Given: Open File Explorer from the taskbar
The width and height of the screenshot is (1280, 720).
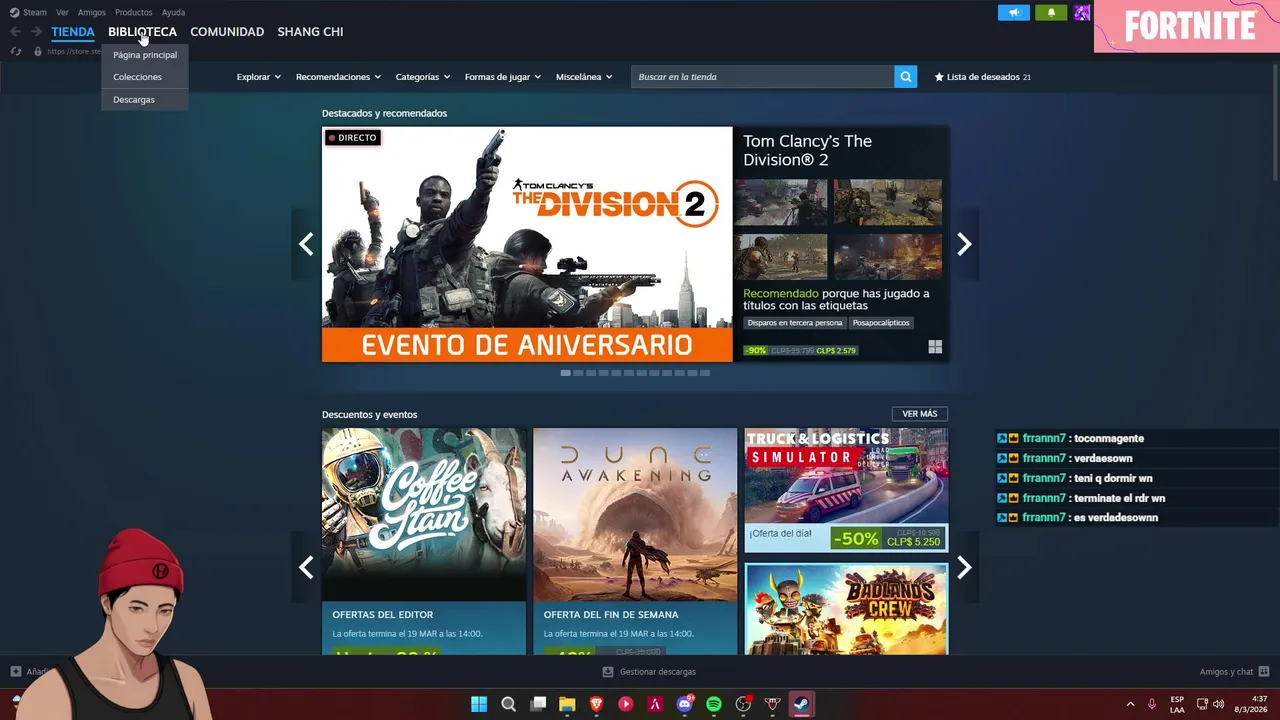Looking at the screenshot, I should click(x=567, y=704).
